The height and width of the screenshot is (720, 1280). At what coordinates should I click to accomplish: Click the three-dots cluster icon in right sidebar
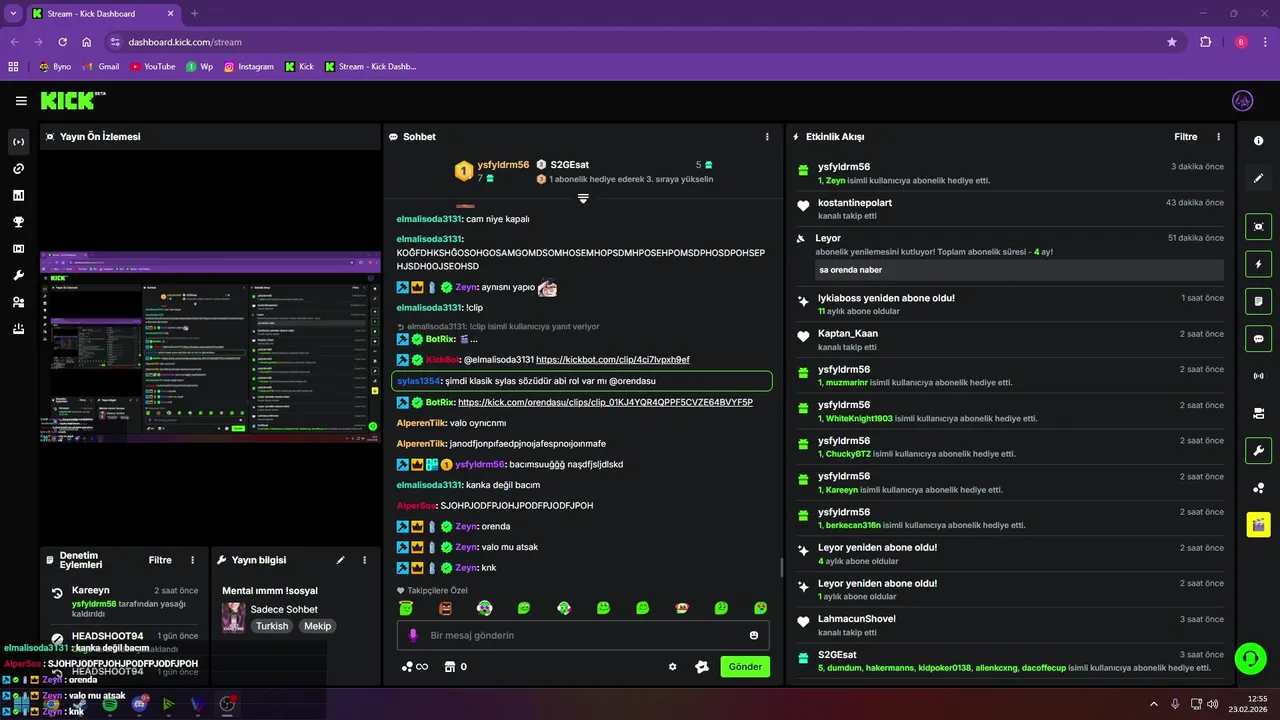click(x=1259, y=487)
